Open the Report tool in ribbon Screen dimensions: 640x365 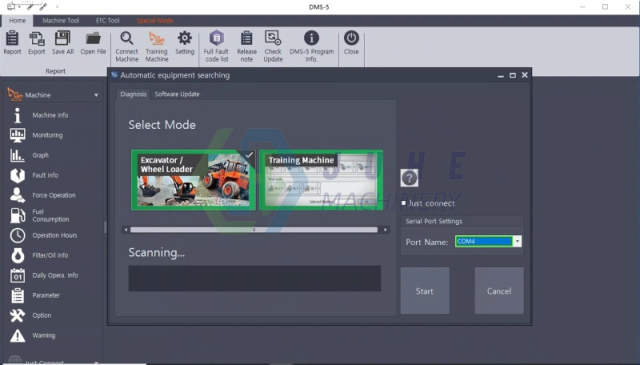click(x=12, y=43)
